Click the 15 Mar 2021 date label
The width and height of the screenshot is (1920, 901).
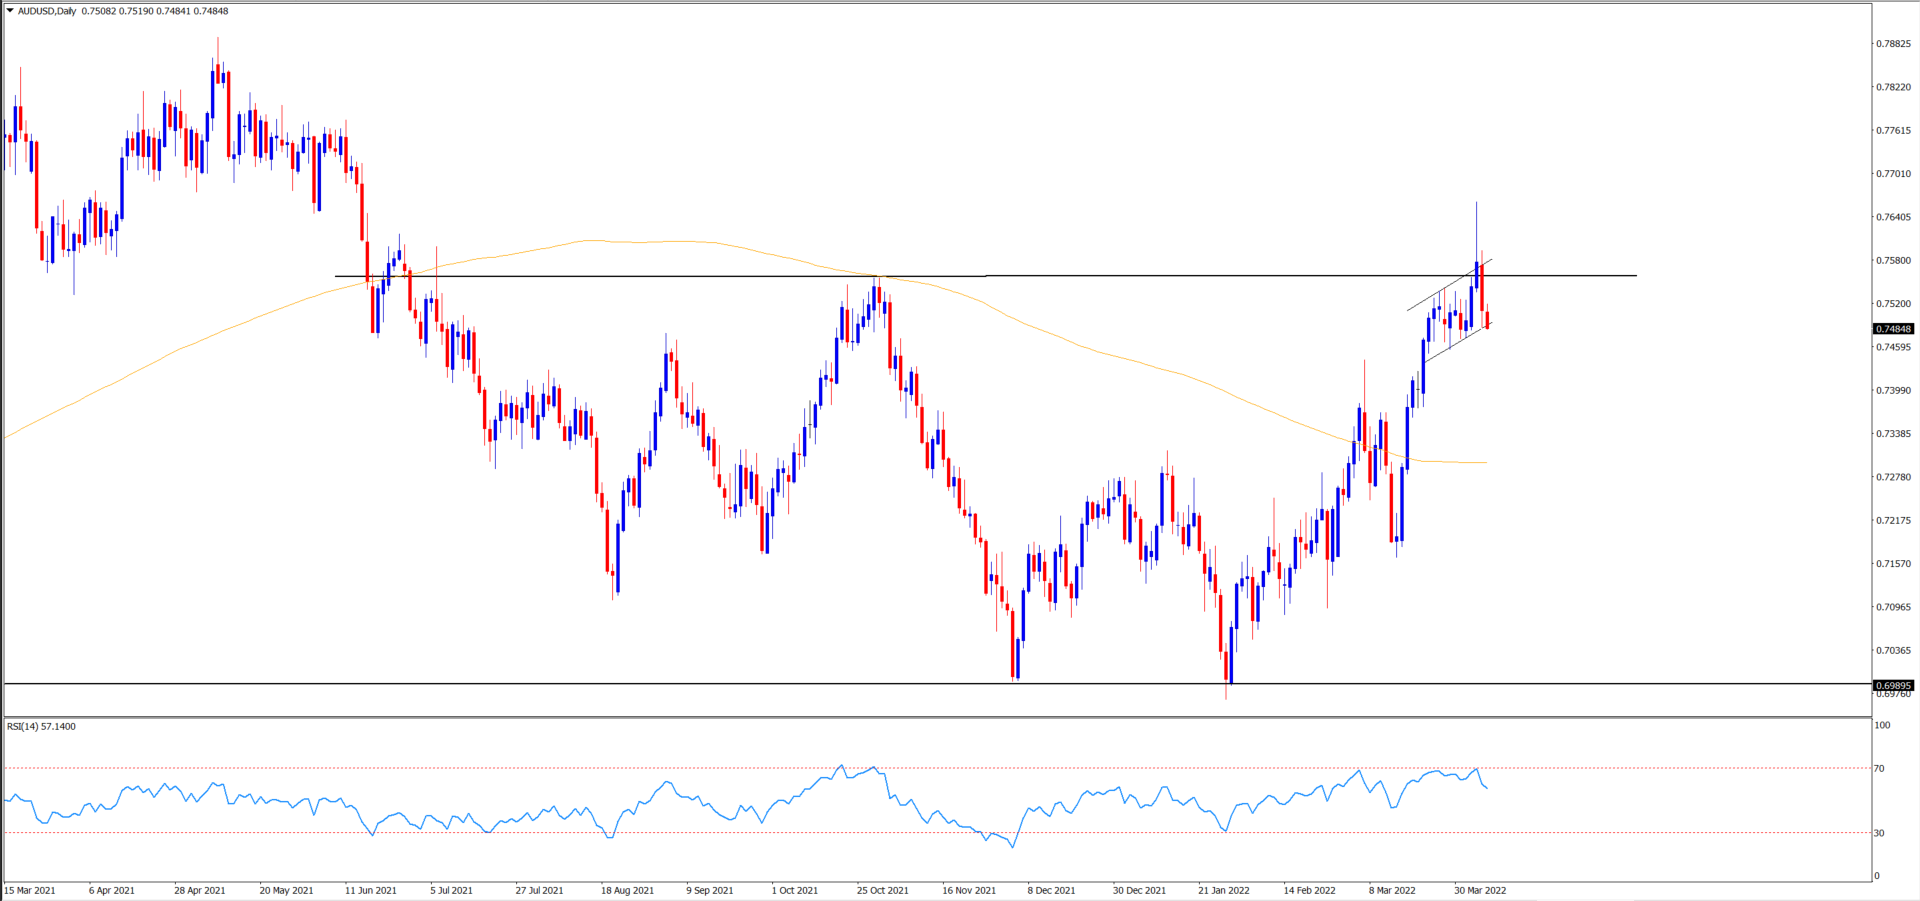(31, 890)
